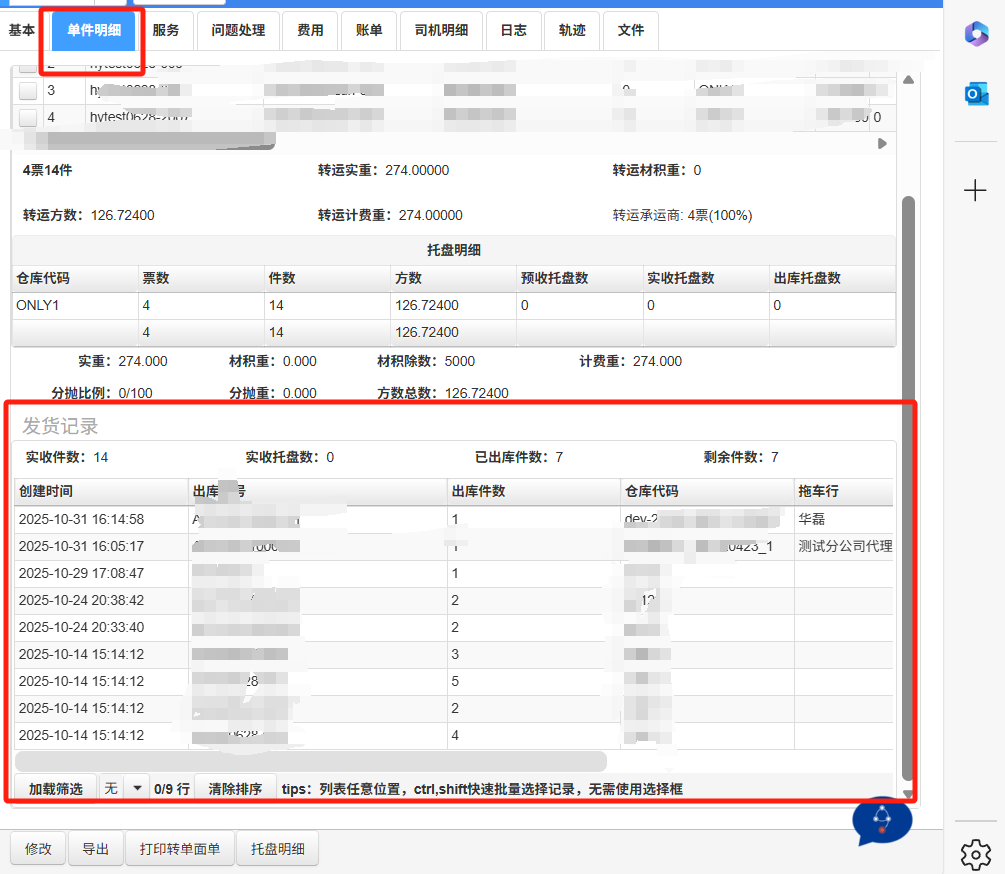This screenshot has height=874, width=1005.
Task: Tick the checkbox for row 4
Action: click(28, 117)
